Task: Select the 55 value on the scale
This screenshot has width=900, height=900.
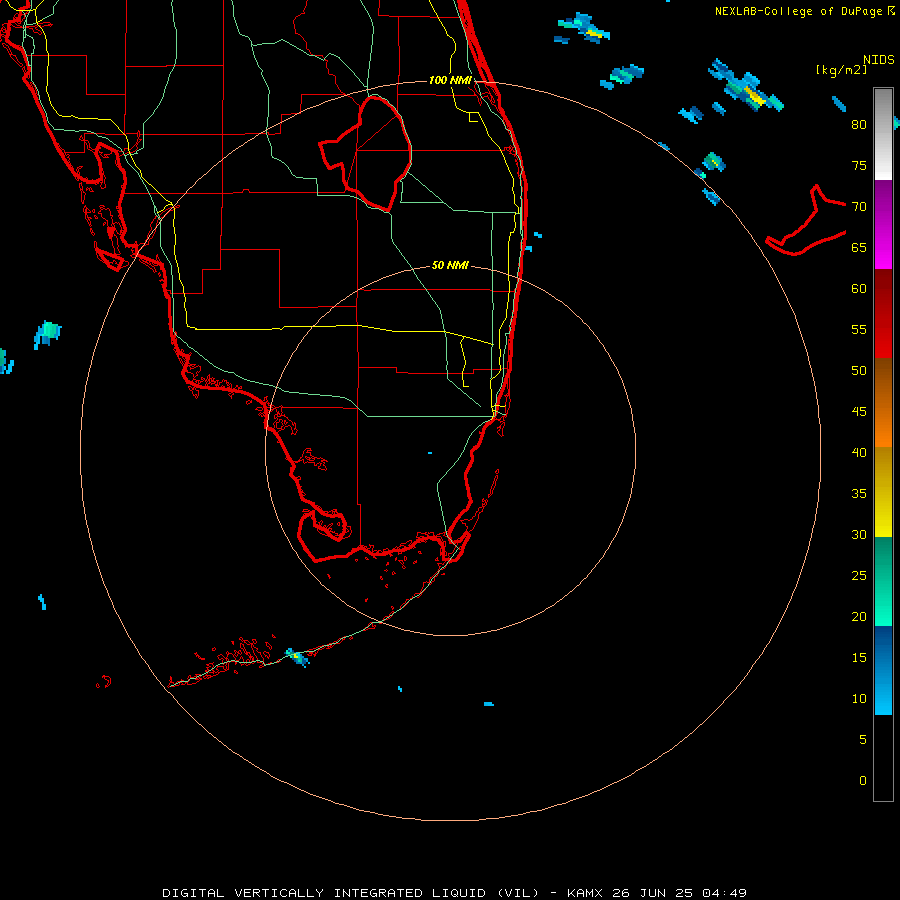Action: (859, 329)
